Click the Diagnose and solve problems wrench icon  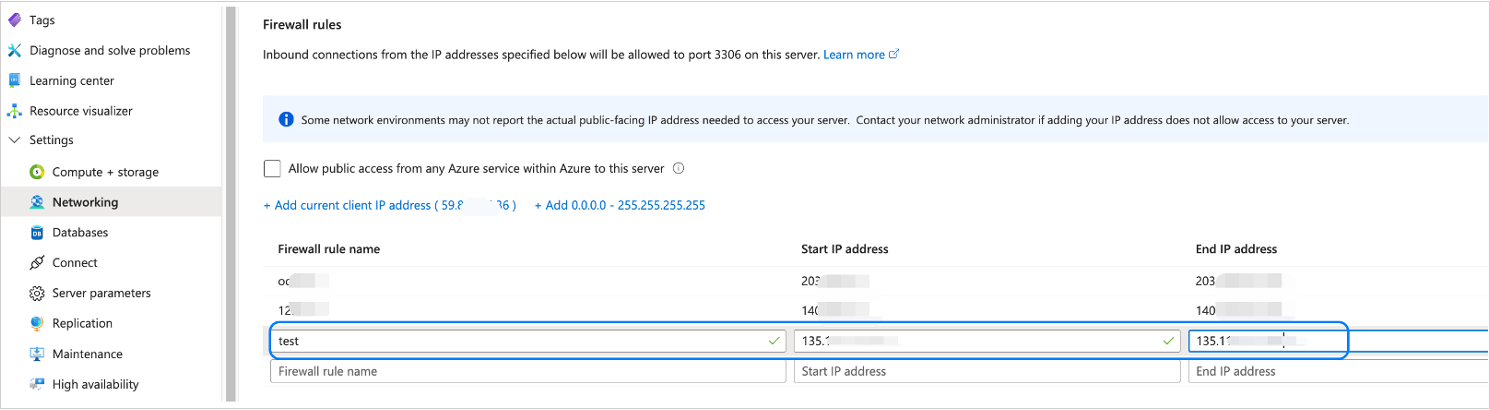pyautogui.click(x=14, y=51)
